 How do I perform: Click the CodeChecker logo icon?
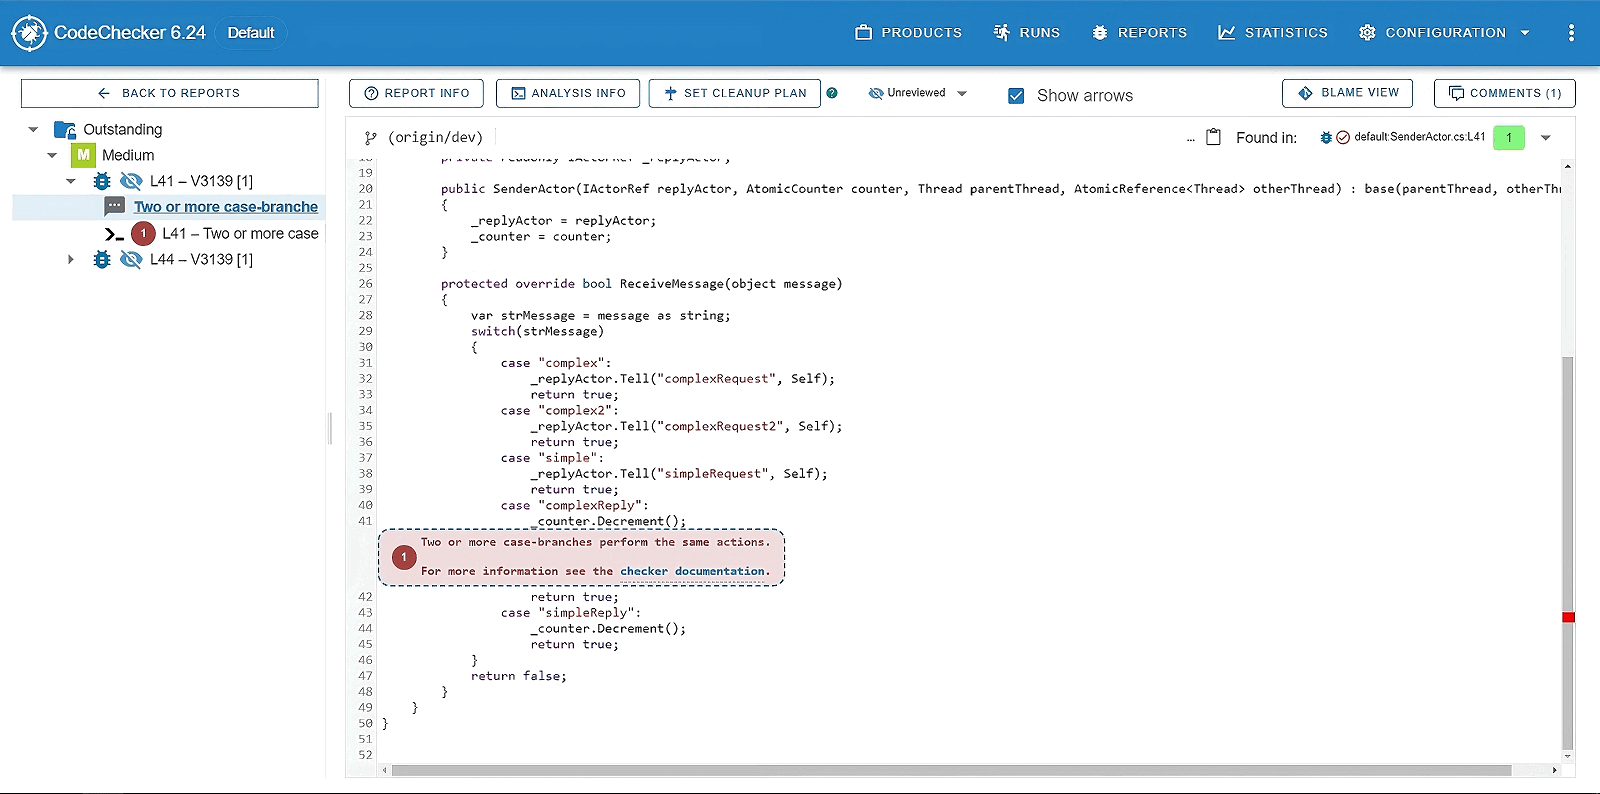pyautogui.click(x=29, y=33)
